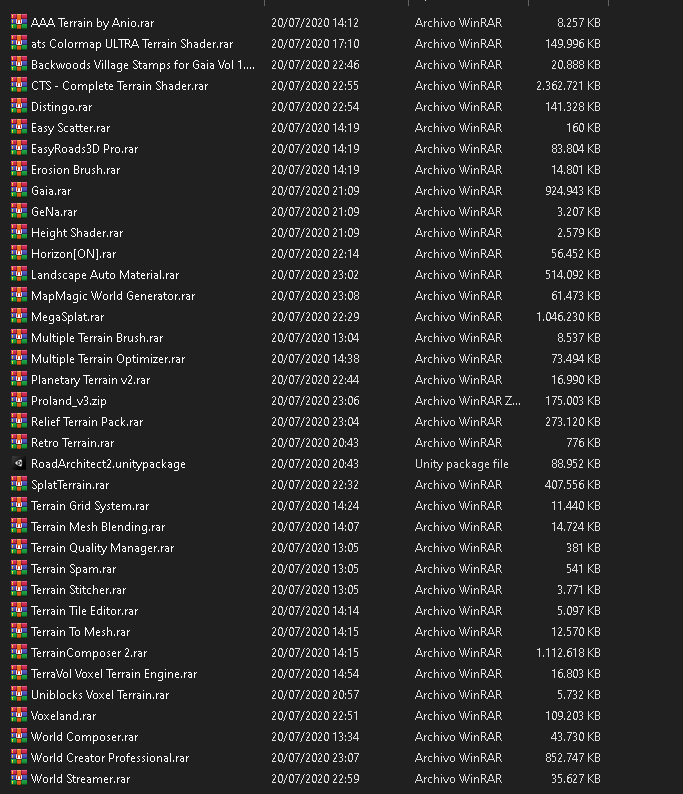Click the WinRAR icon beside MegaSplat.rar
Screen dimensions: 683x794
19,316
